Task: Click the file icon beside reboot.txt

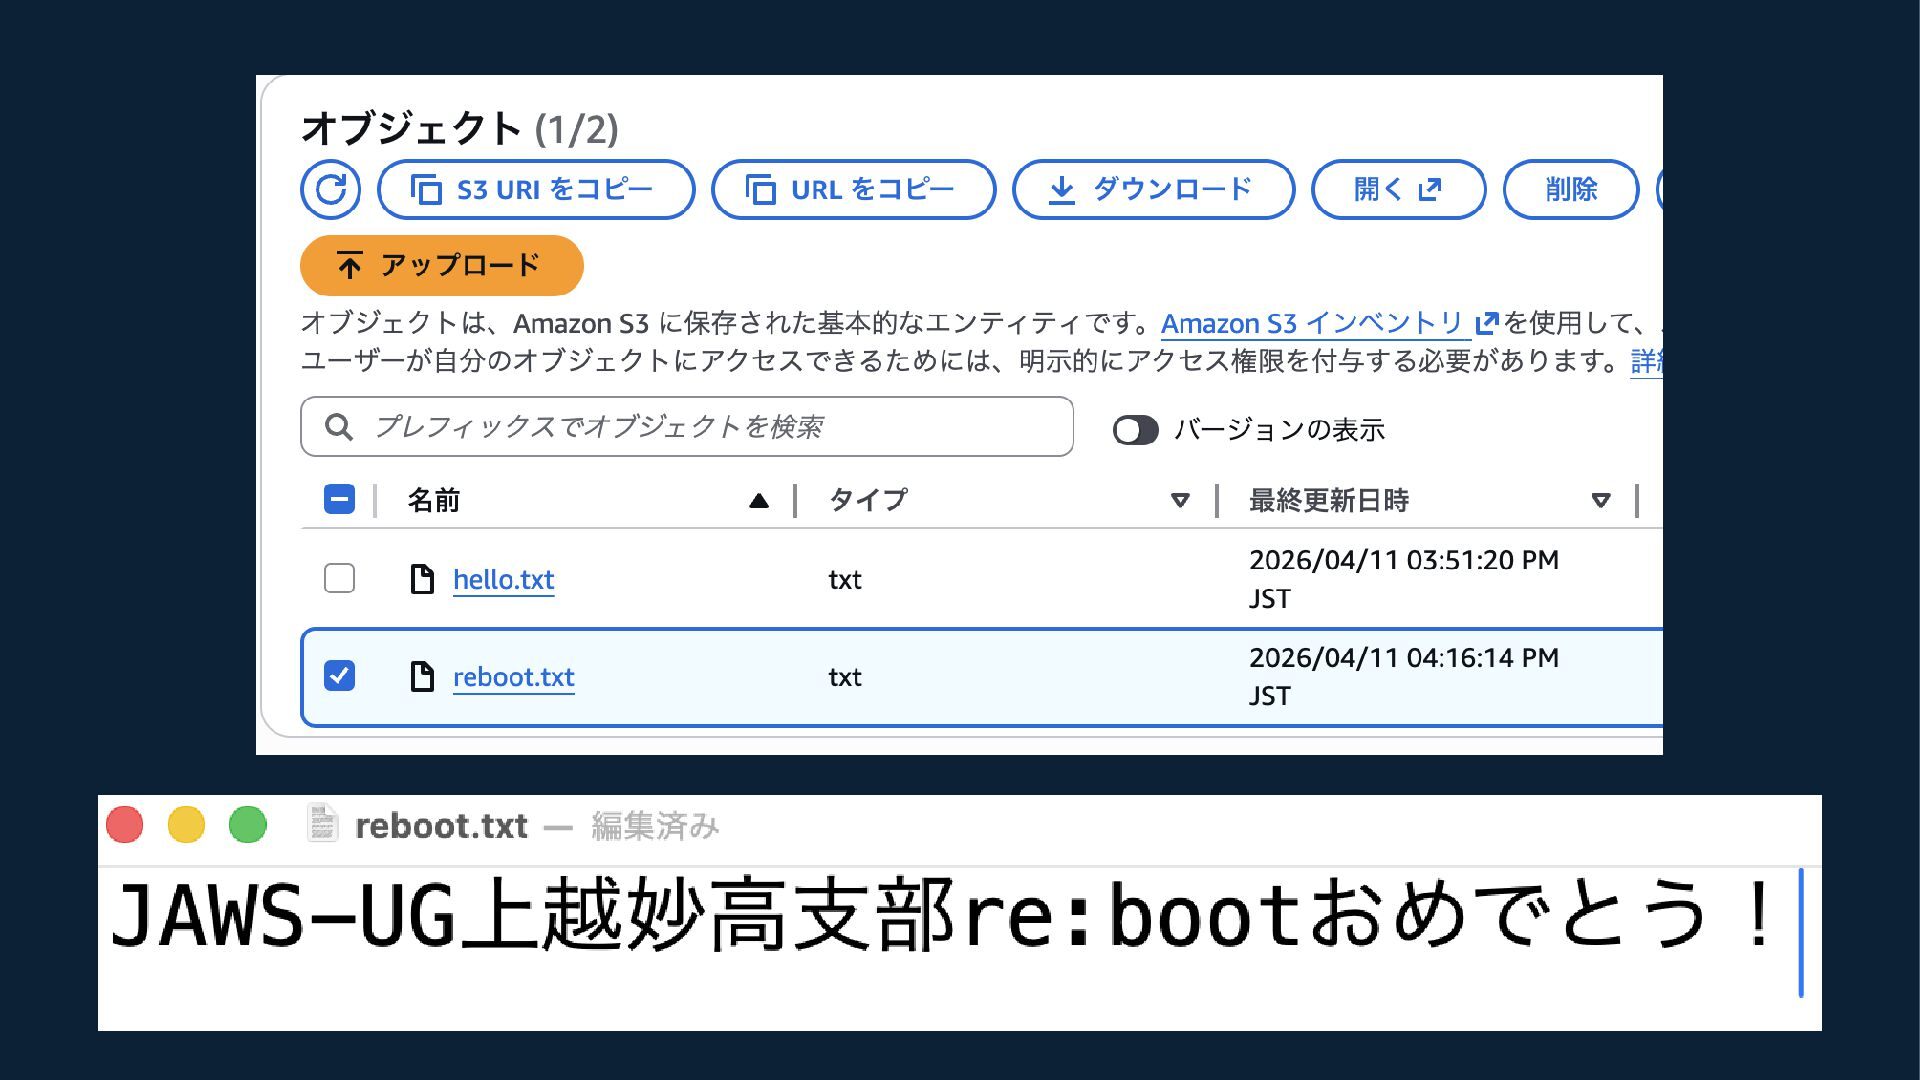Action: pos(422,677)
